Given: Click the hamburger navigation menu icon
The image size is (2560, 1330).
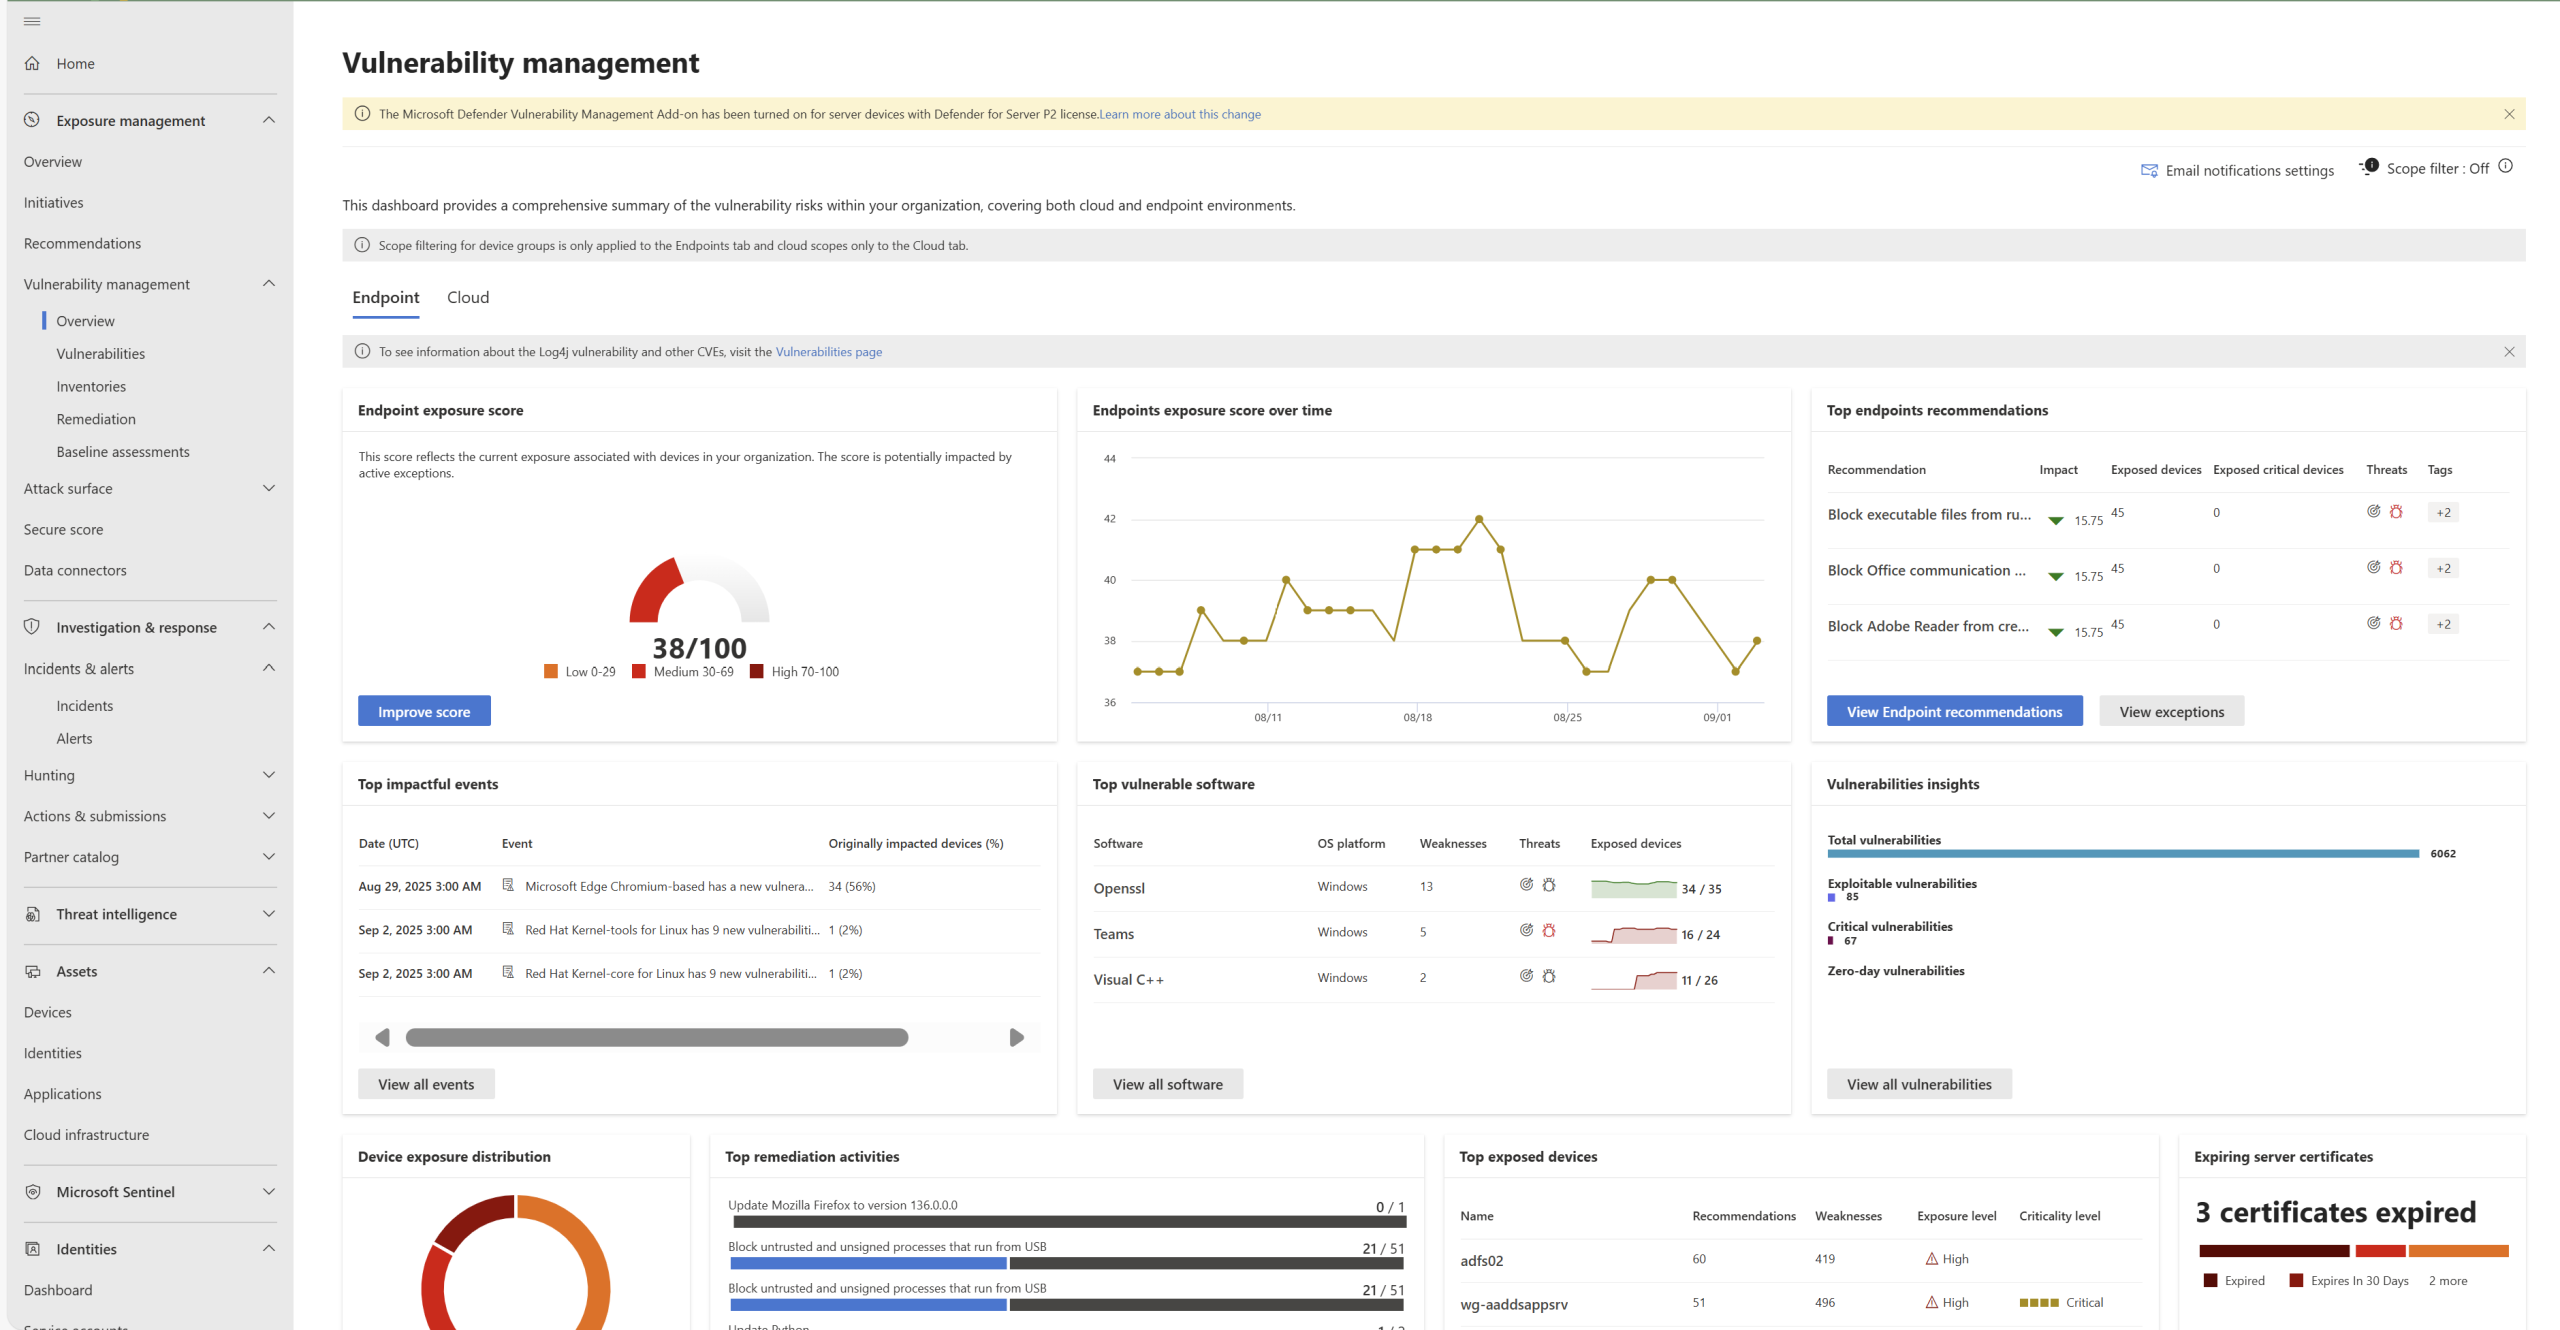Looking at the screenshot, I should [32, 21].
